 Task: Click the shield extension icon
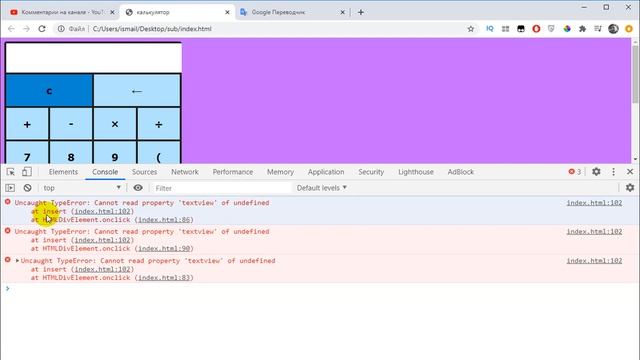(551, 29)
